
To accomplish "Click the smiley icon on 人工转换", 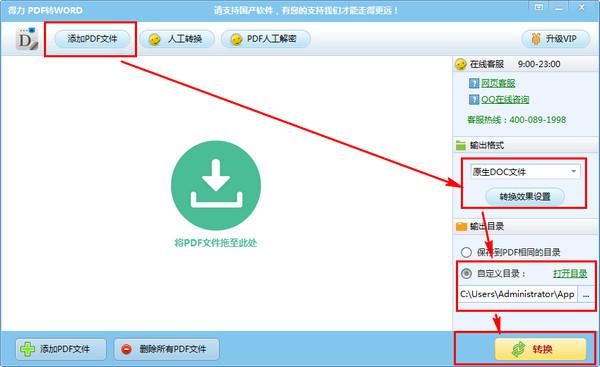I will [x=155, y=39].
